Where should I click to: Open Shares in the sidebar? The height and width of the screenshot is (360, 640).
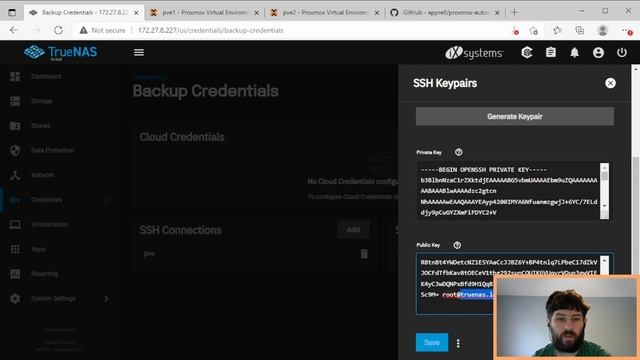pos(40,126)
